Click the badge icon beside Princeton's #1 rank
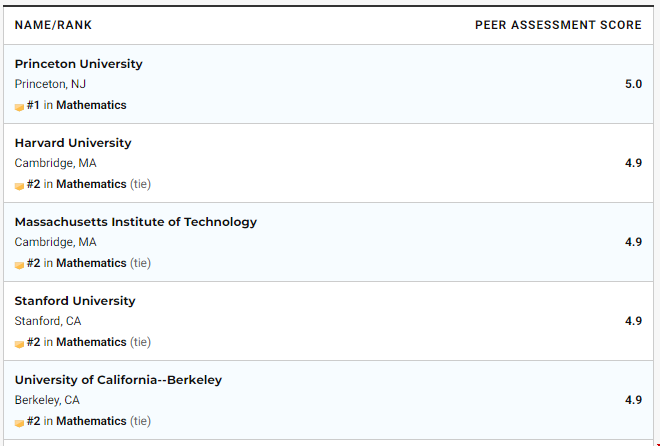Viewport: 660px width, 446px height. (19, 107)
